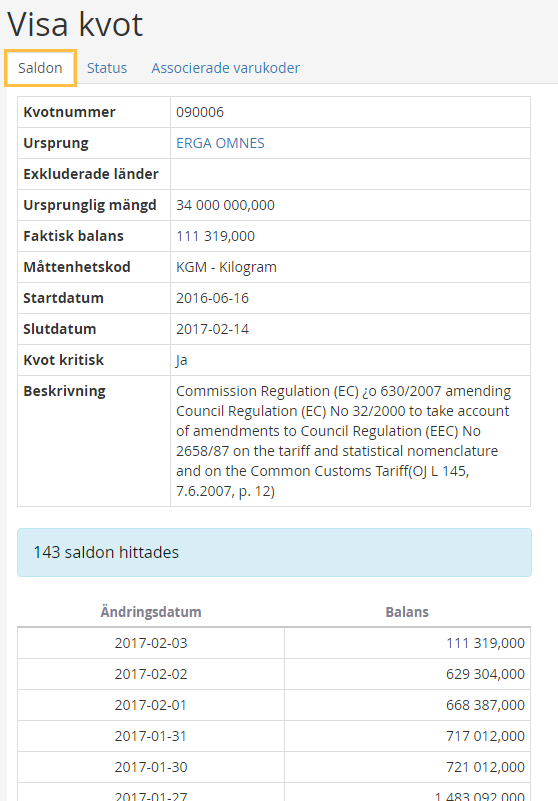Click the Visa kvot page heading

tap(75, 24)
